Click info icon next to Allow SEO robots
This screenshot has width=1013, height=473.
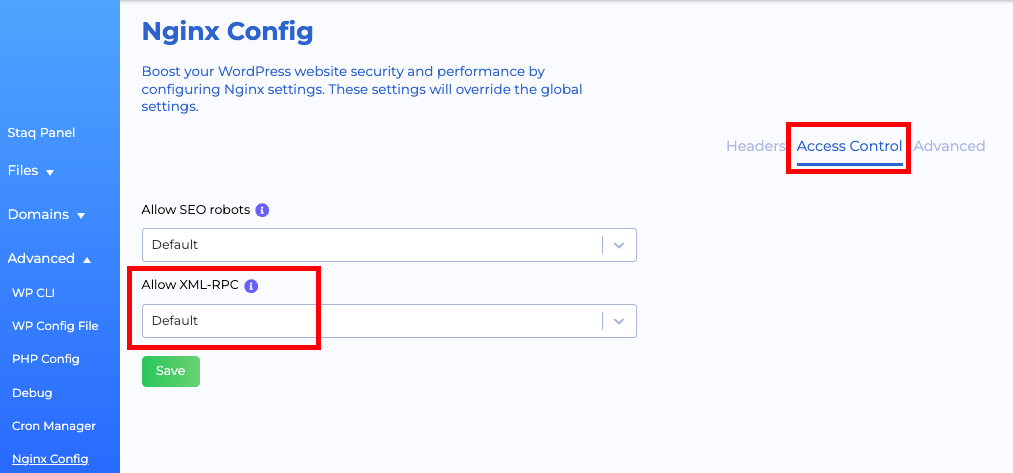click(262, 210)
